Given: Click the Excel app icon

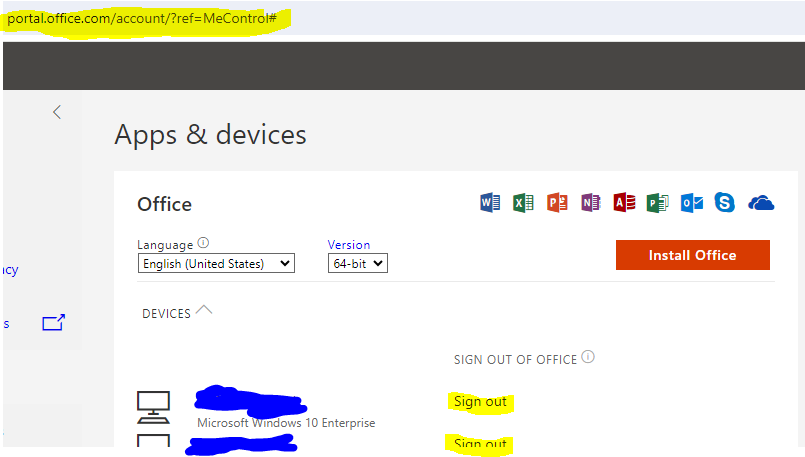Looking at the screenshot, I should tap(523, 203).
